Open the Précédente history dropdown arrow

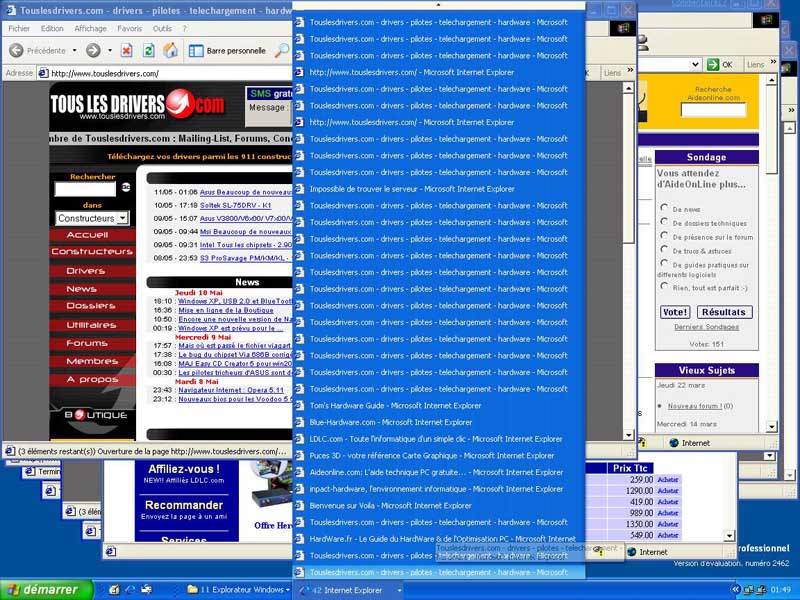tap(74, 51)
